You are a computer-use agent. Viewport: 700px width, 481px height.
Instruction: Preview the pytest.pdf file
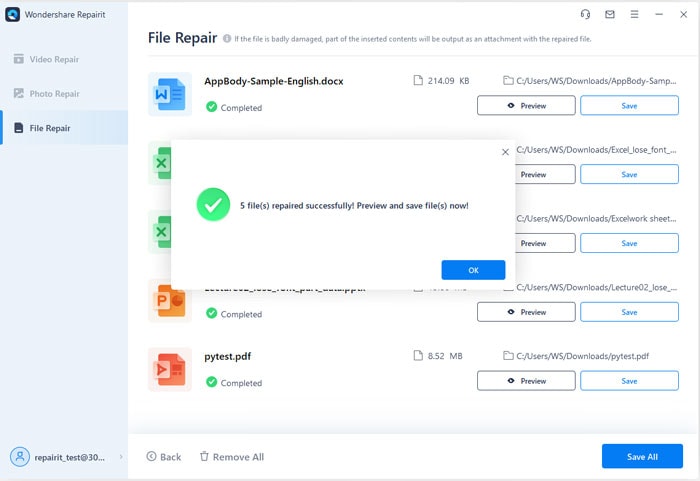pyautogui.click(x=526, y=381)
